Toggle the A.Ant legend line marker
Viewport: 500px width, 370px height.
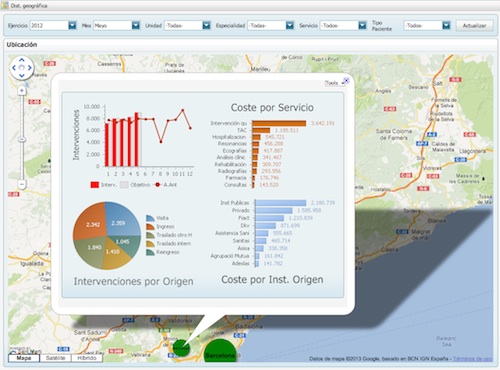(157, 185)
